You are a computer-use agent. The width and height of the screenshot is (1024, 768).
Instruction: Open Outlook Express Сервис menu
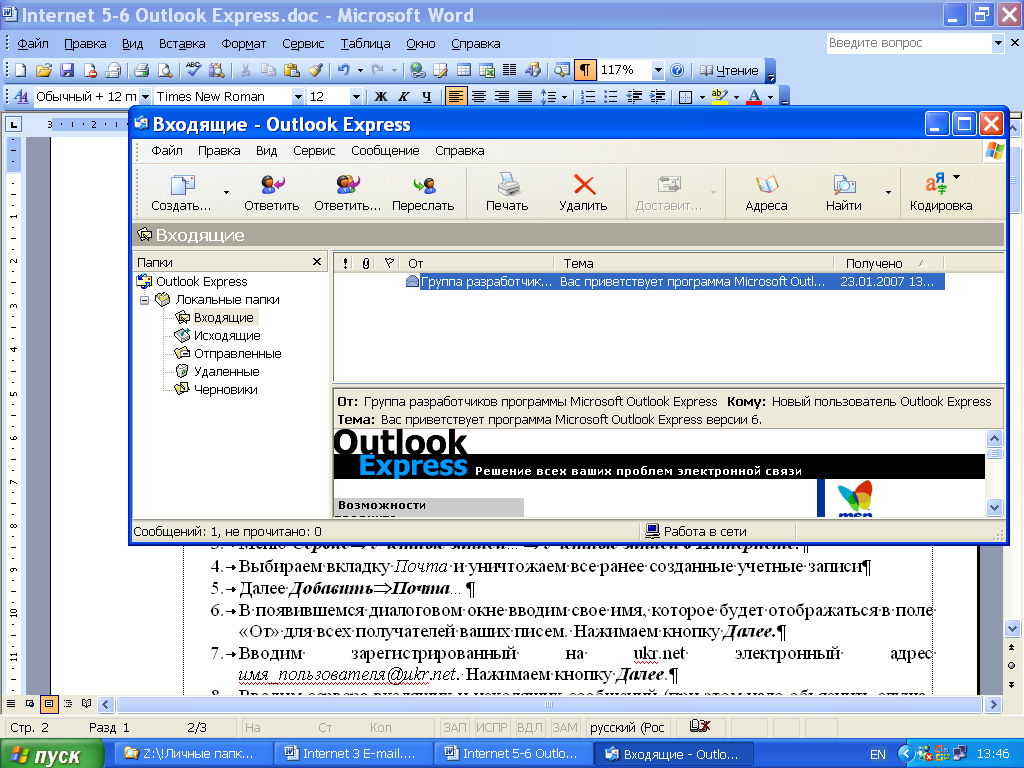point(314,151)
